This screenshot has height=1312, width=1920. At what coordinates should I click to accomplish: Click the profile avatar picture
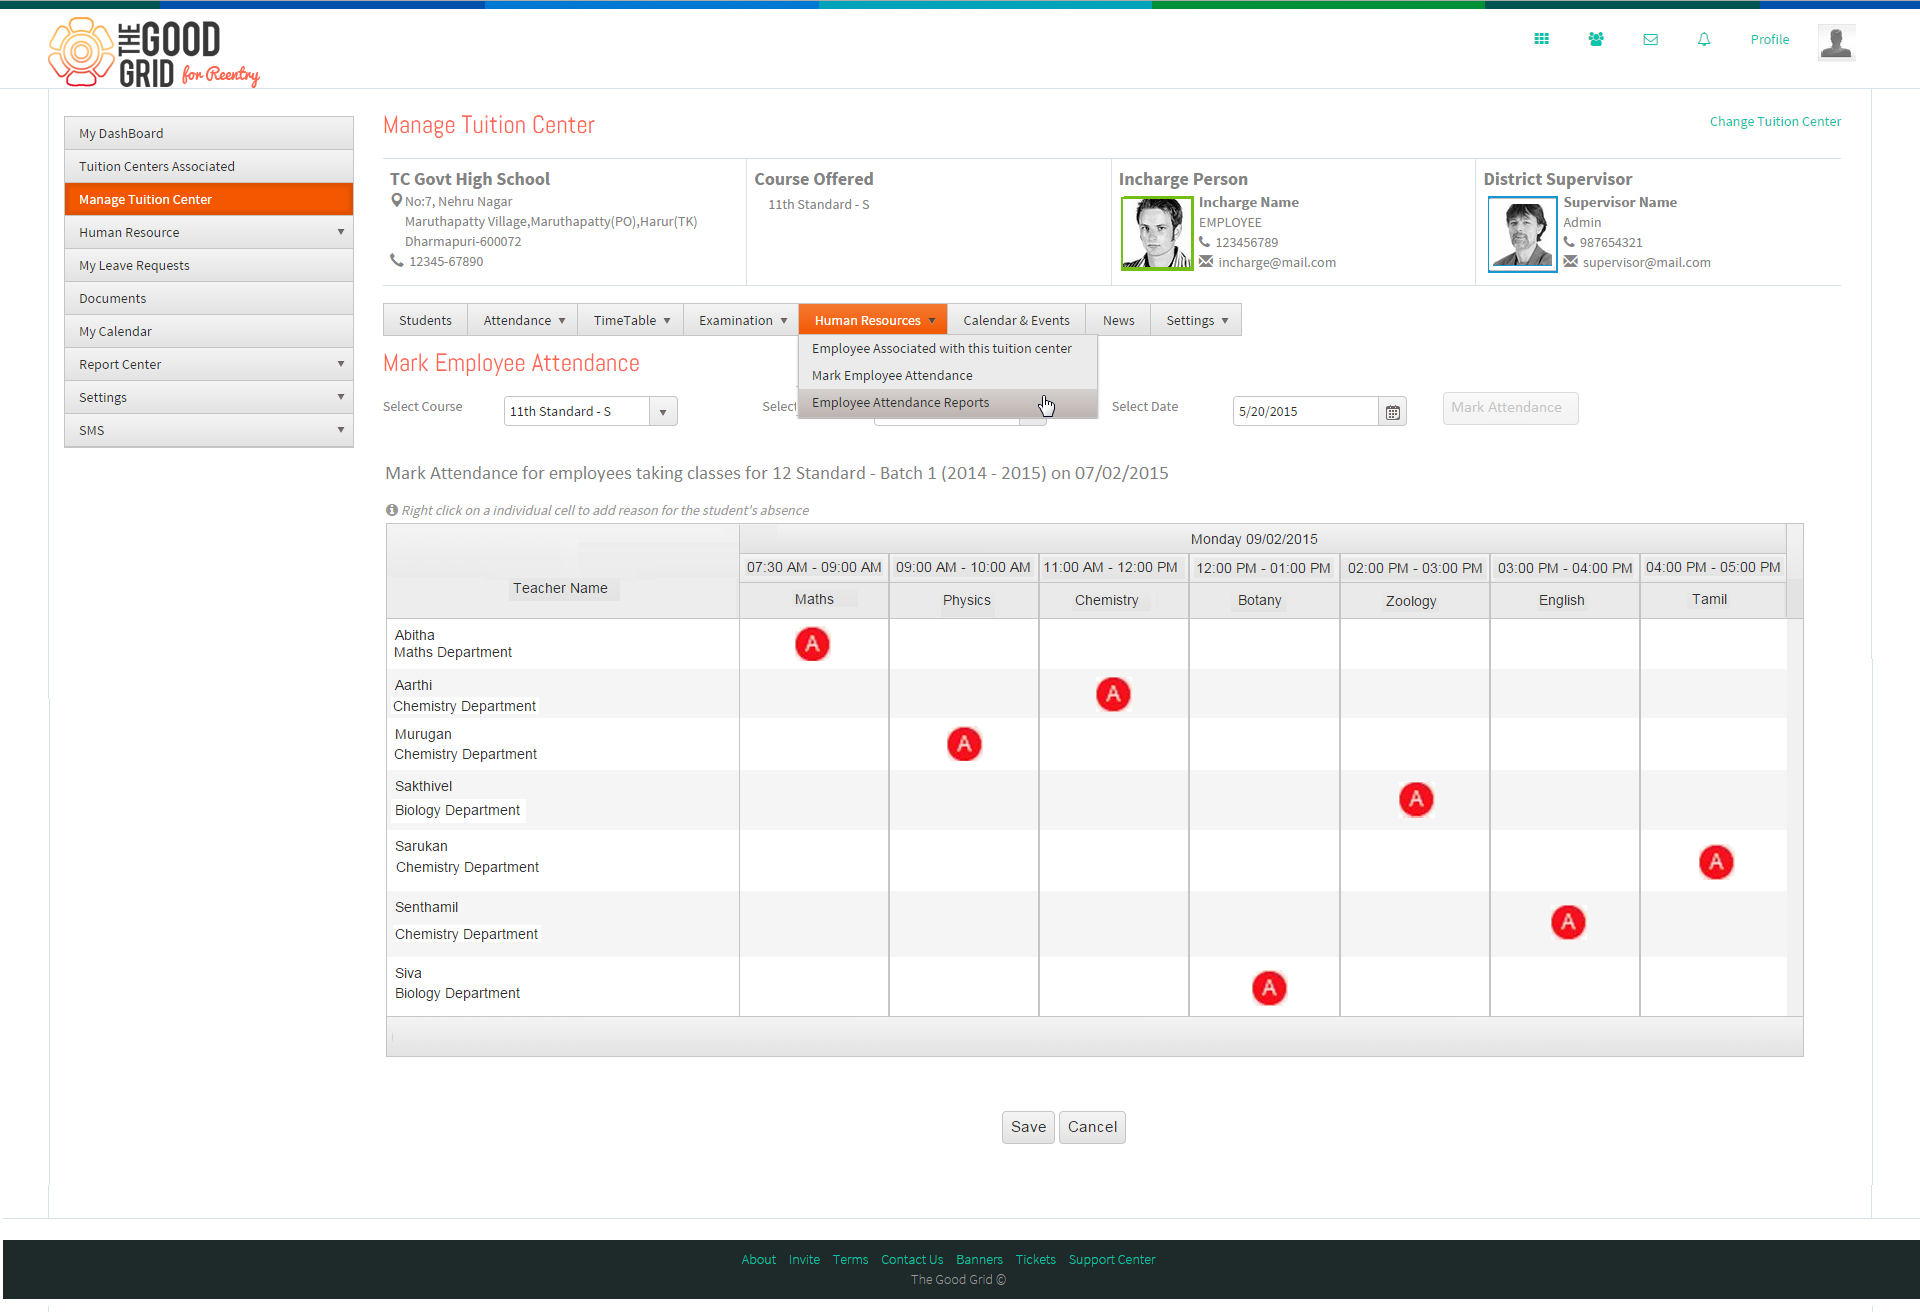click(x=1836, y=42)
